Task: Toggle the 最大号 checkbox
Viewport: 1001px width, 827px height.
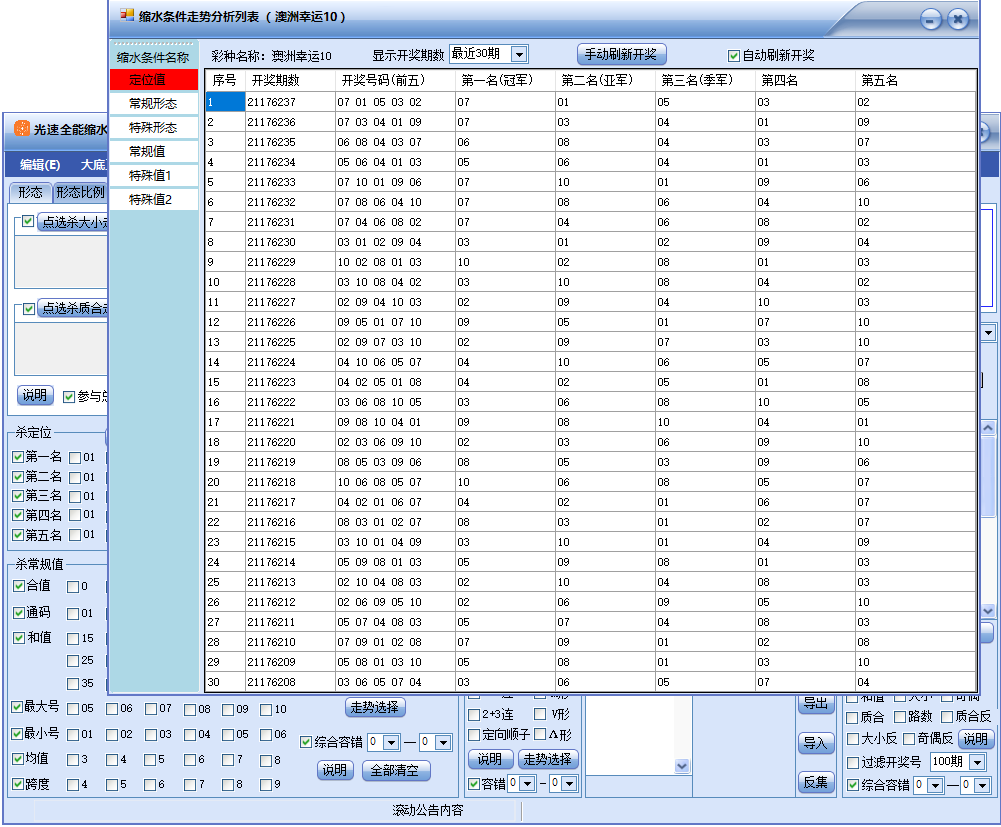Action: coord(18,708)
